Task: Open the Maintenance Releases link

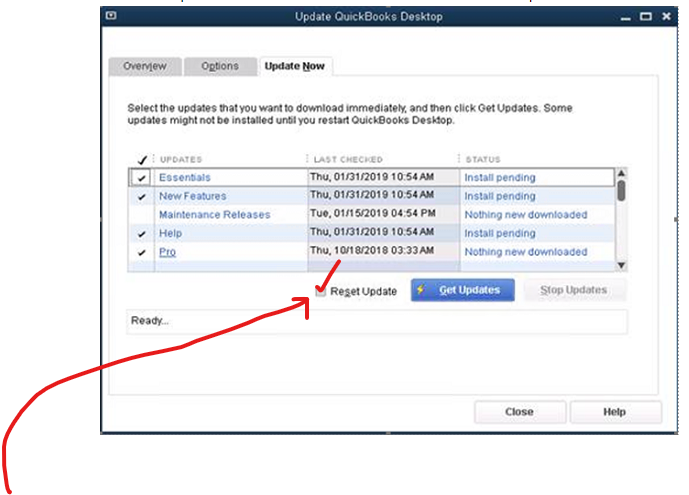Action: click(214, 214)
